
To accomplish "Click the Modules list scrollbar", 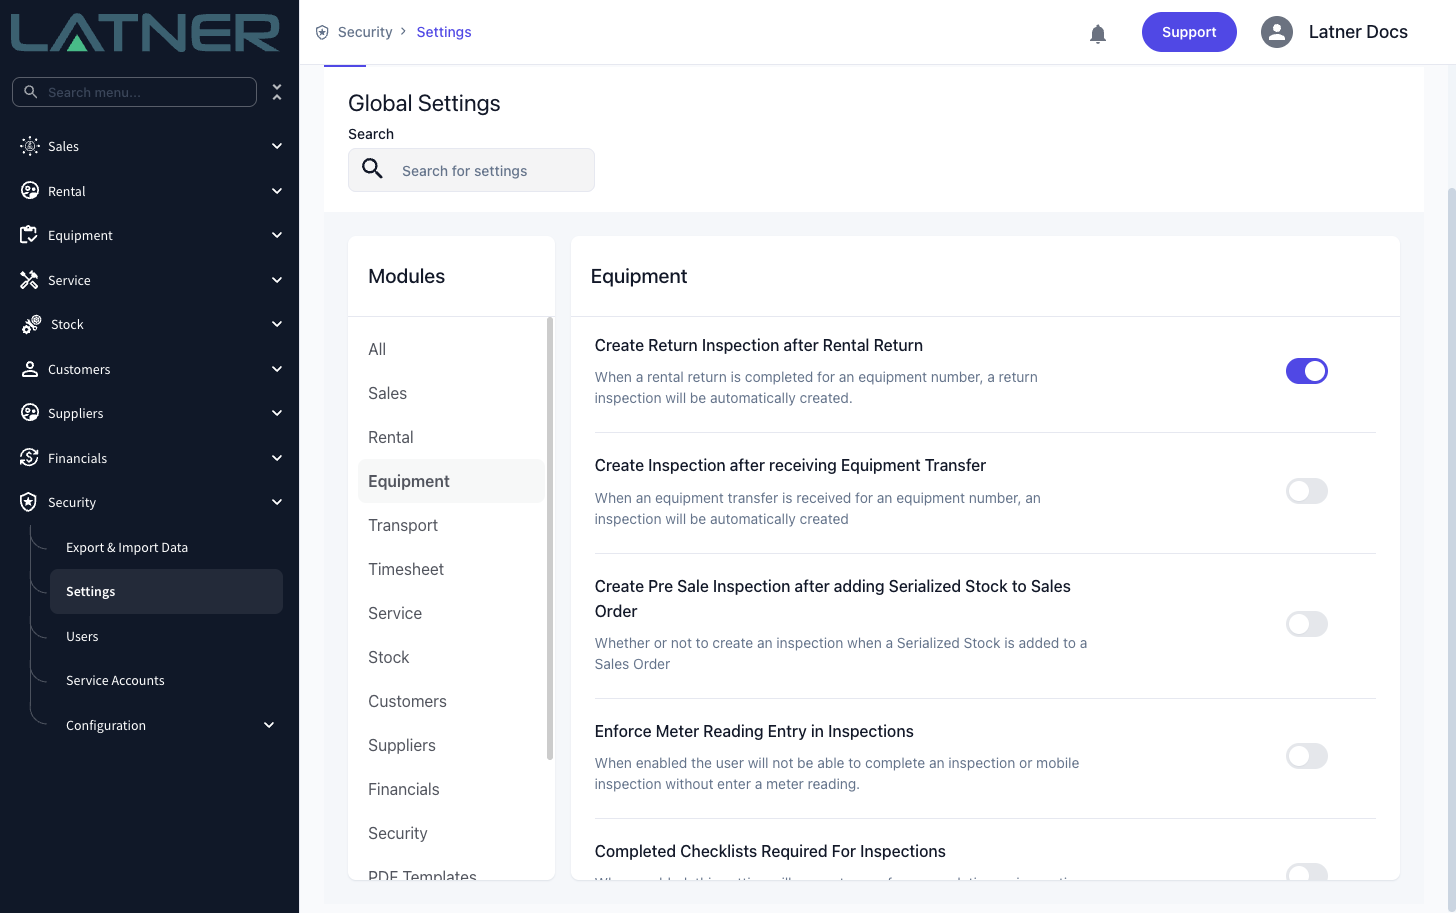I will click(x=550, y=538).
